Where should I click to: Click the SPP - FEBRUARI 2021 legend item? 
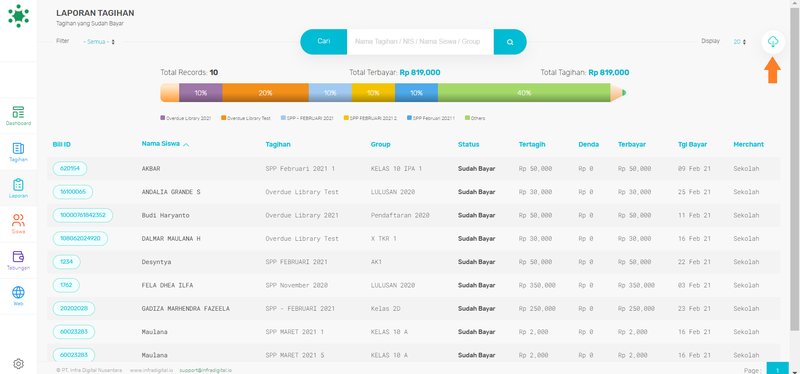[x=307, y=118]
